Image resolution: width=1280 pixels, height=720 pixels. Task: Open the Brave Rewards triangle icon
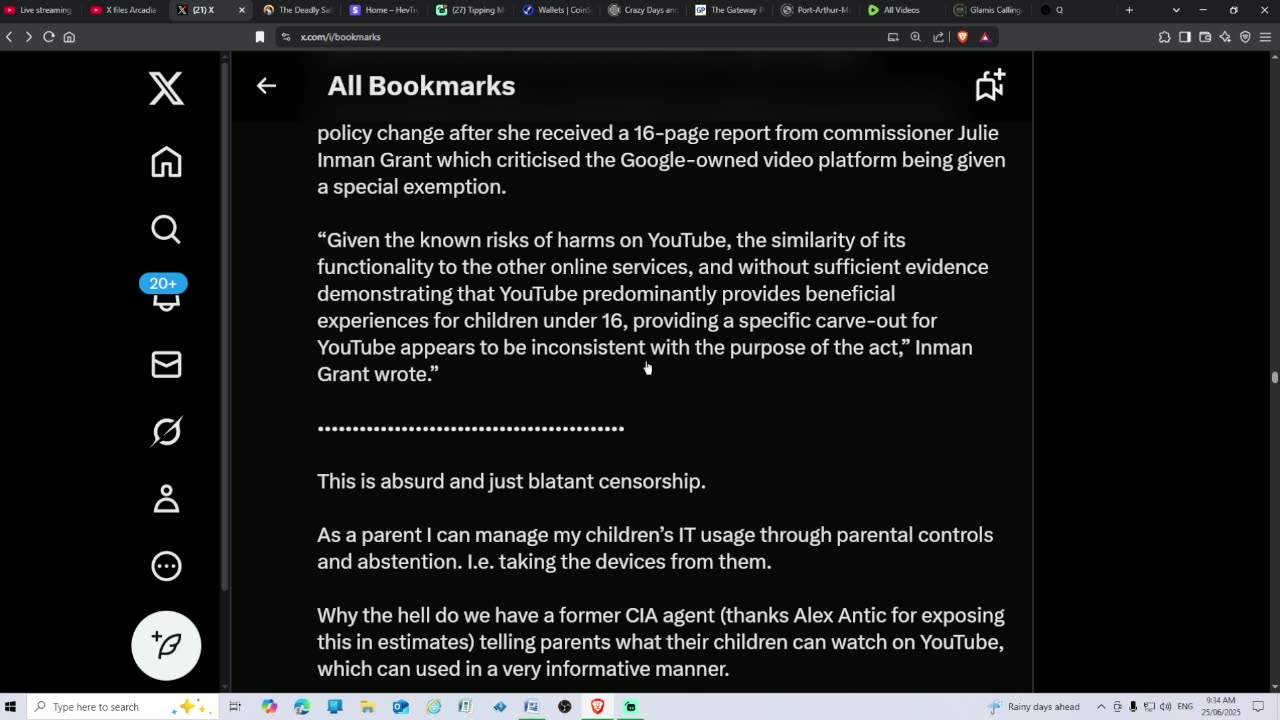point(985,37)
